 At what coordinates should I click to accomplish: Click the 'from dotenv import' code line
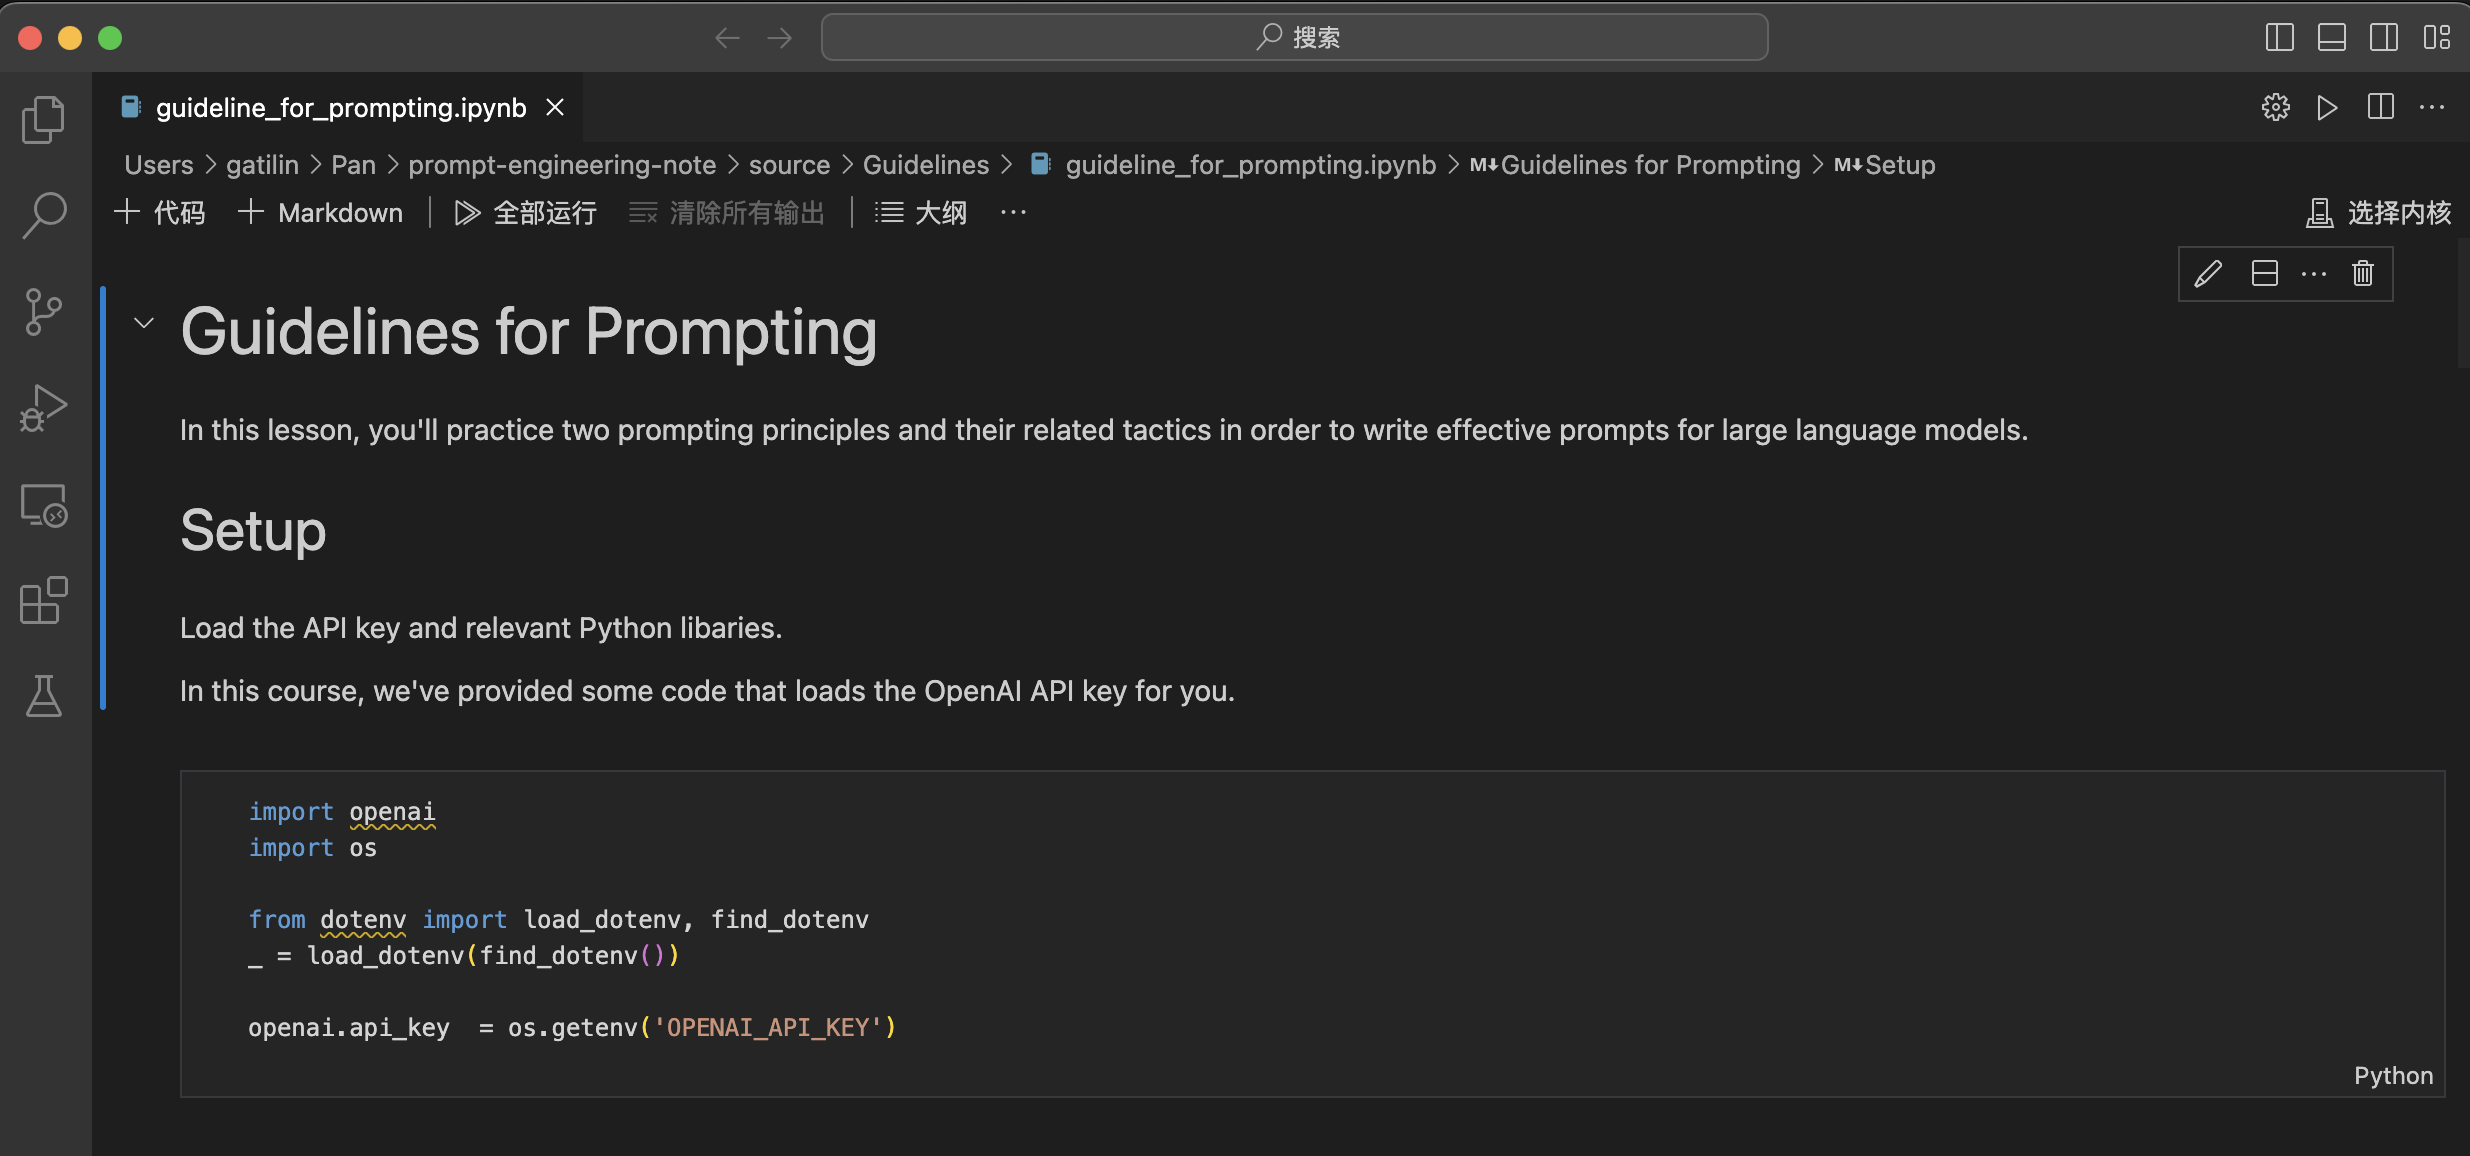(558, 920)
